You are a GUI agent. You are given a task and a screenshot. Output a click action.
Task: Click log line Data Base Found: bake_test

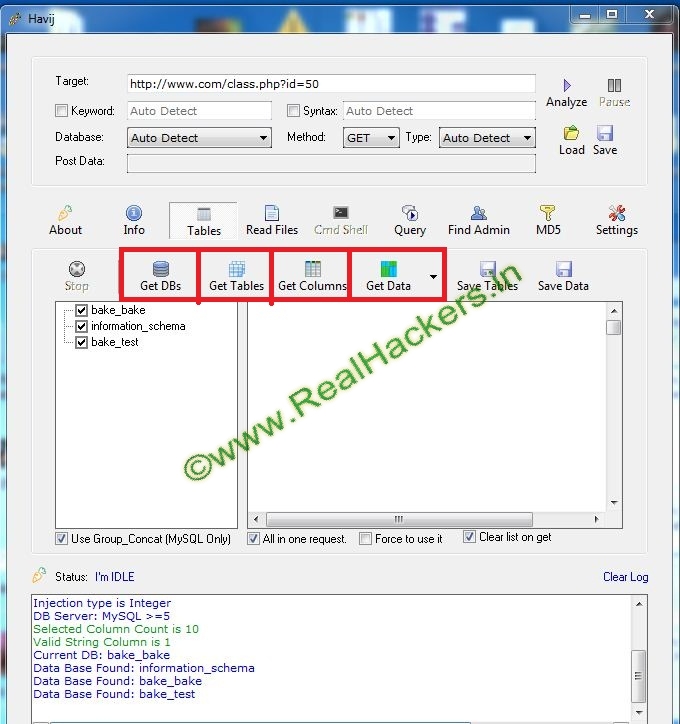pos(114,694)
